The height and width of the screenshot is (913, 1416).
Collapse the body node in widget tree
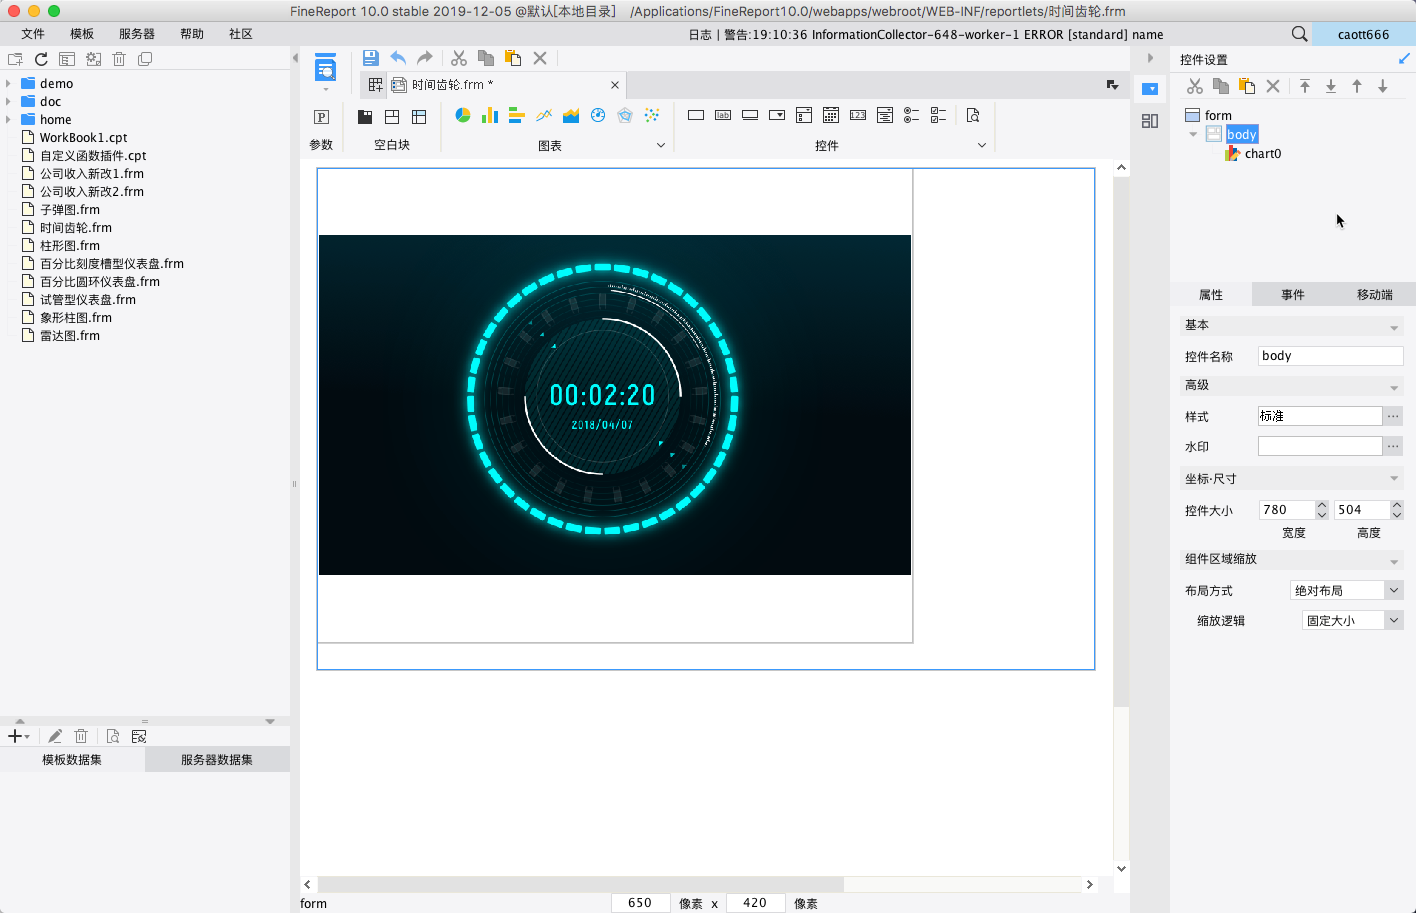point(1193,134)
